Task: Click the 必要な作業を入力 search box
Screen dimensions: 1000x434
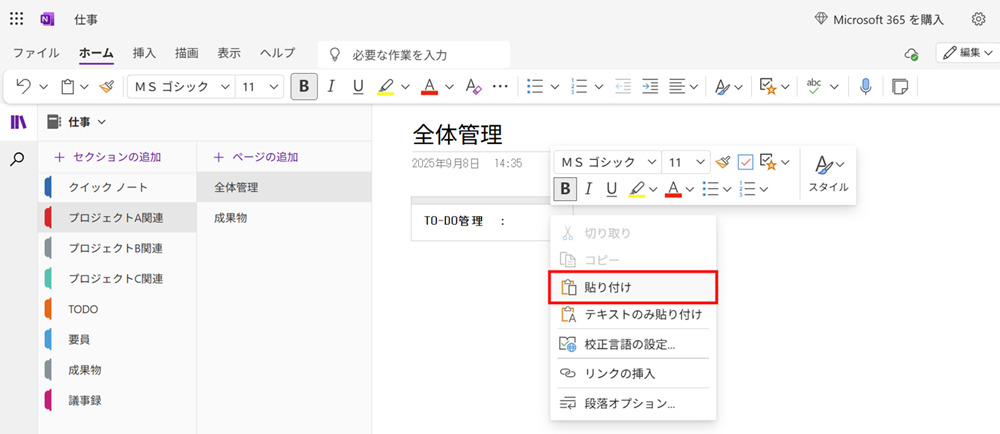Action: point(414,55)
